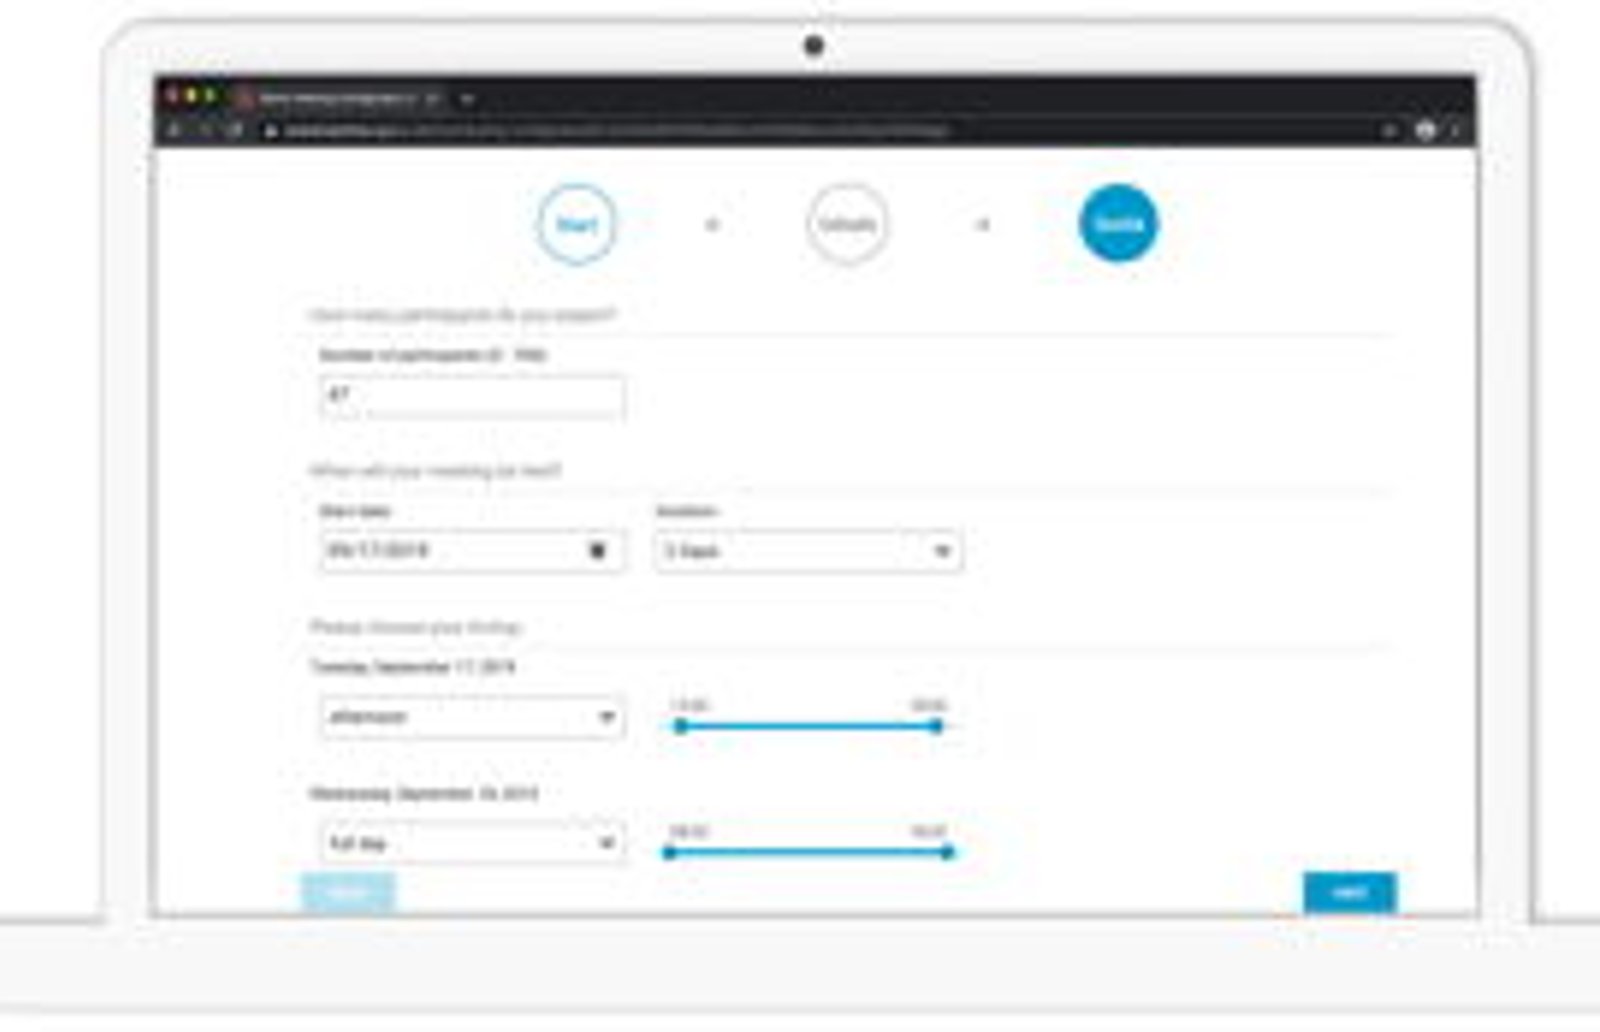Click Tuesday slider's left start-time handle
The image size is (1600, 1032).
(680, 726)
